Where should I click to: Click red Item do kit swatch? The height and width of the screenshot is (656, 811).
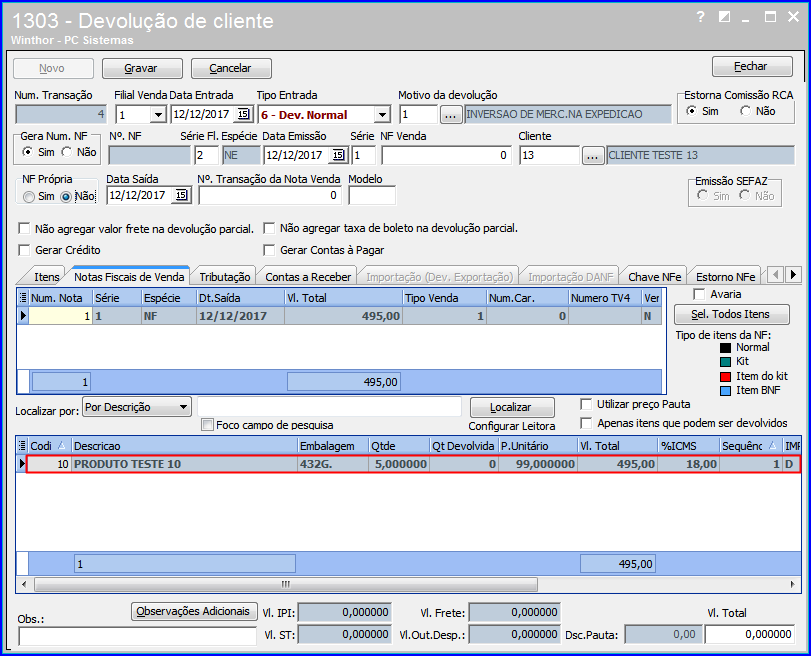[726, 377]
